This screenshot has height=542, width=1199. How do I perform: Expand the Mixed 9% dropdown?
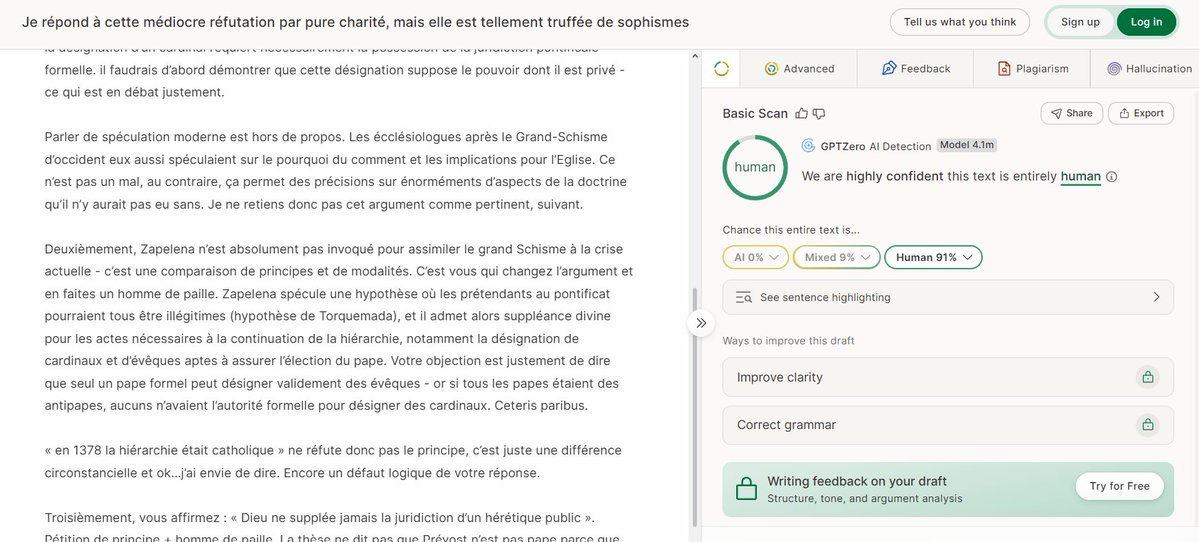pyautogui.click(x=837, y=258)
